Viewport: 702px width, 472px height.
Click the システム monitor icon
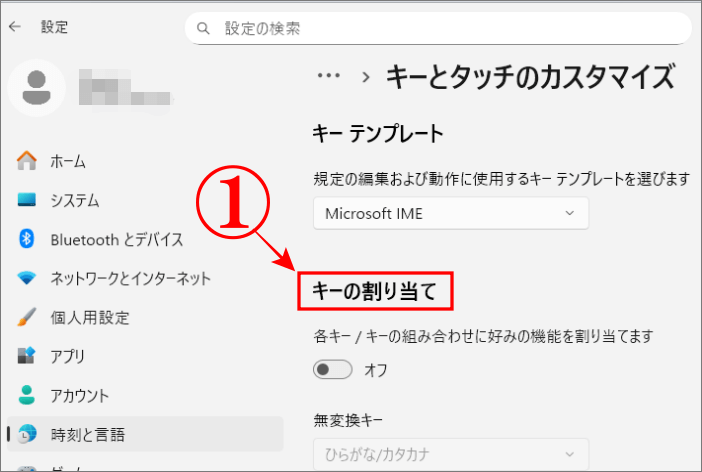[x=27, y=200]
